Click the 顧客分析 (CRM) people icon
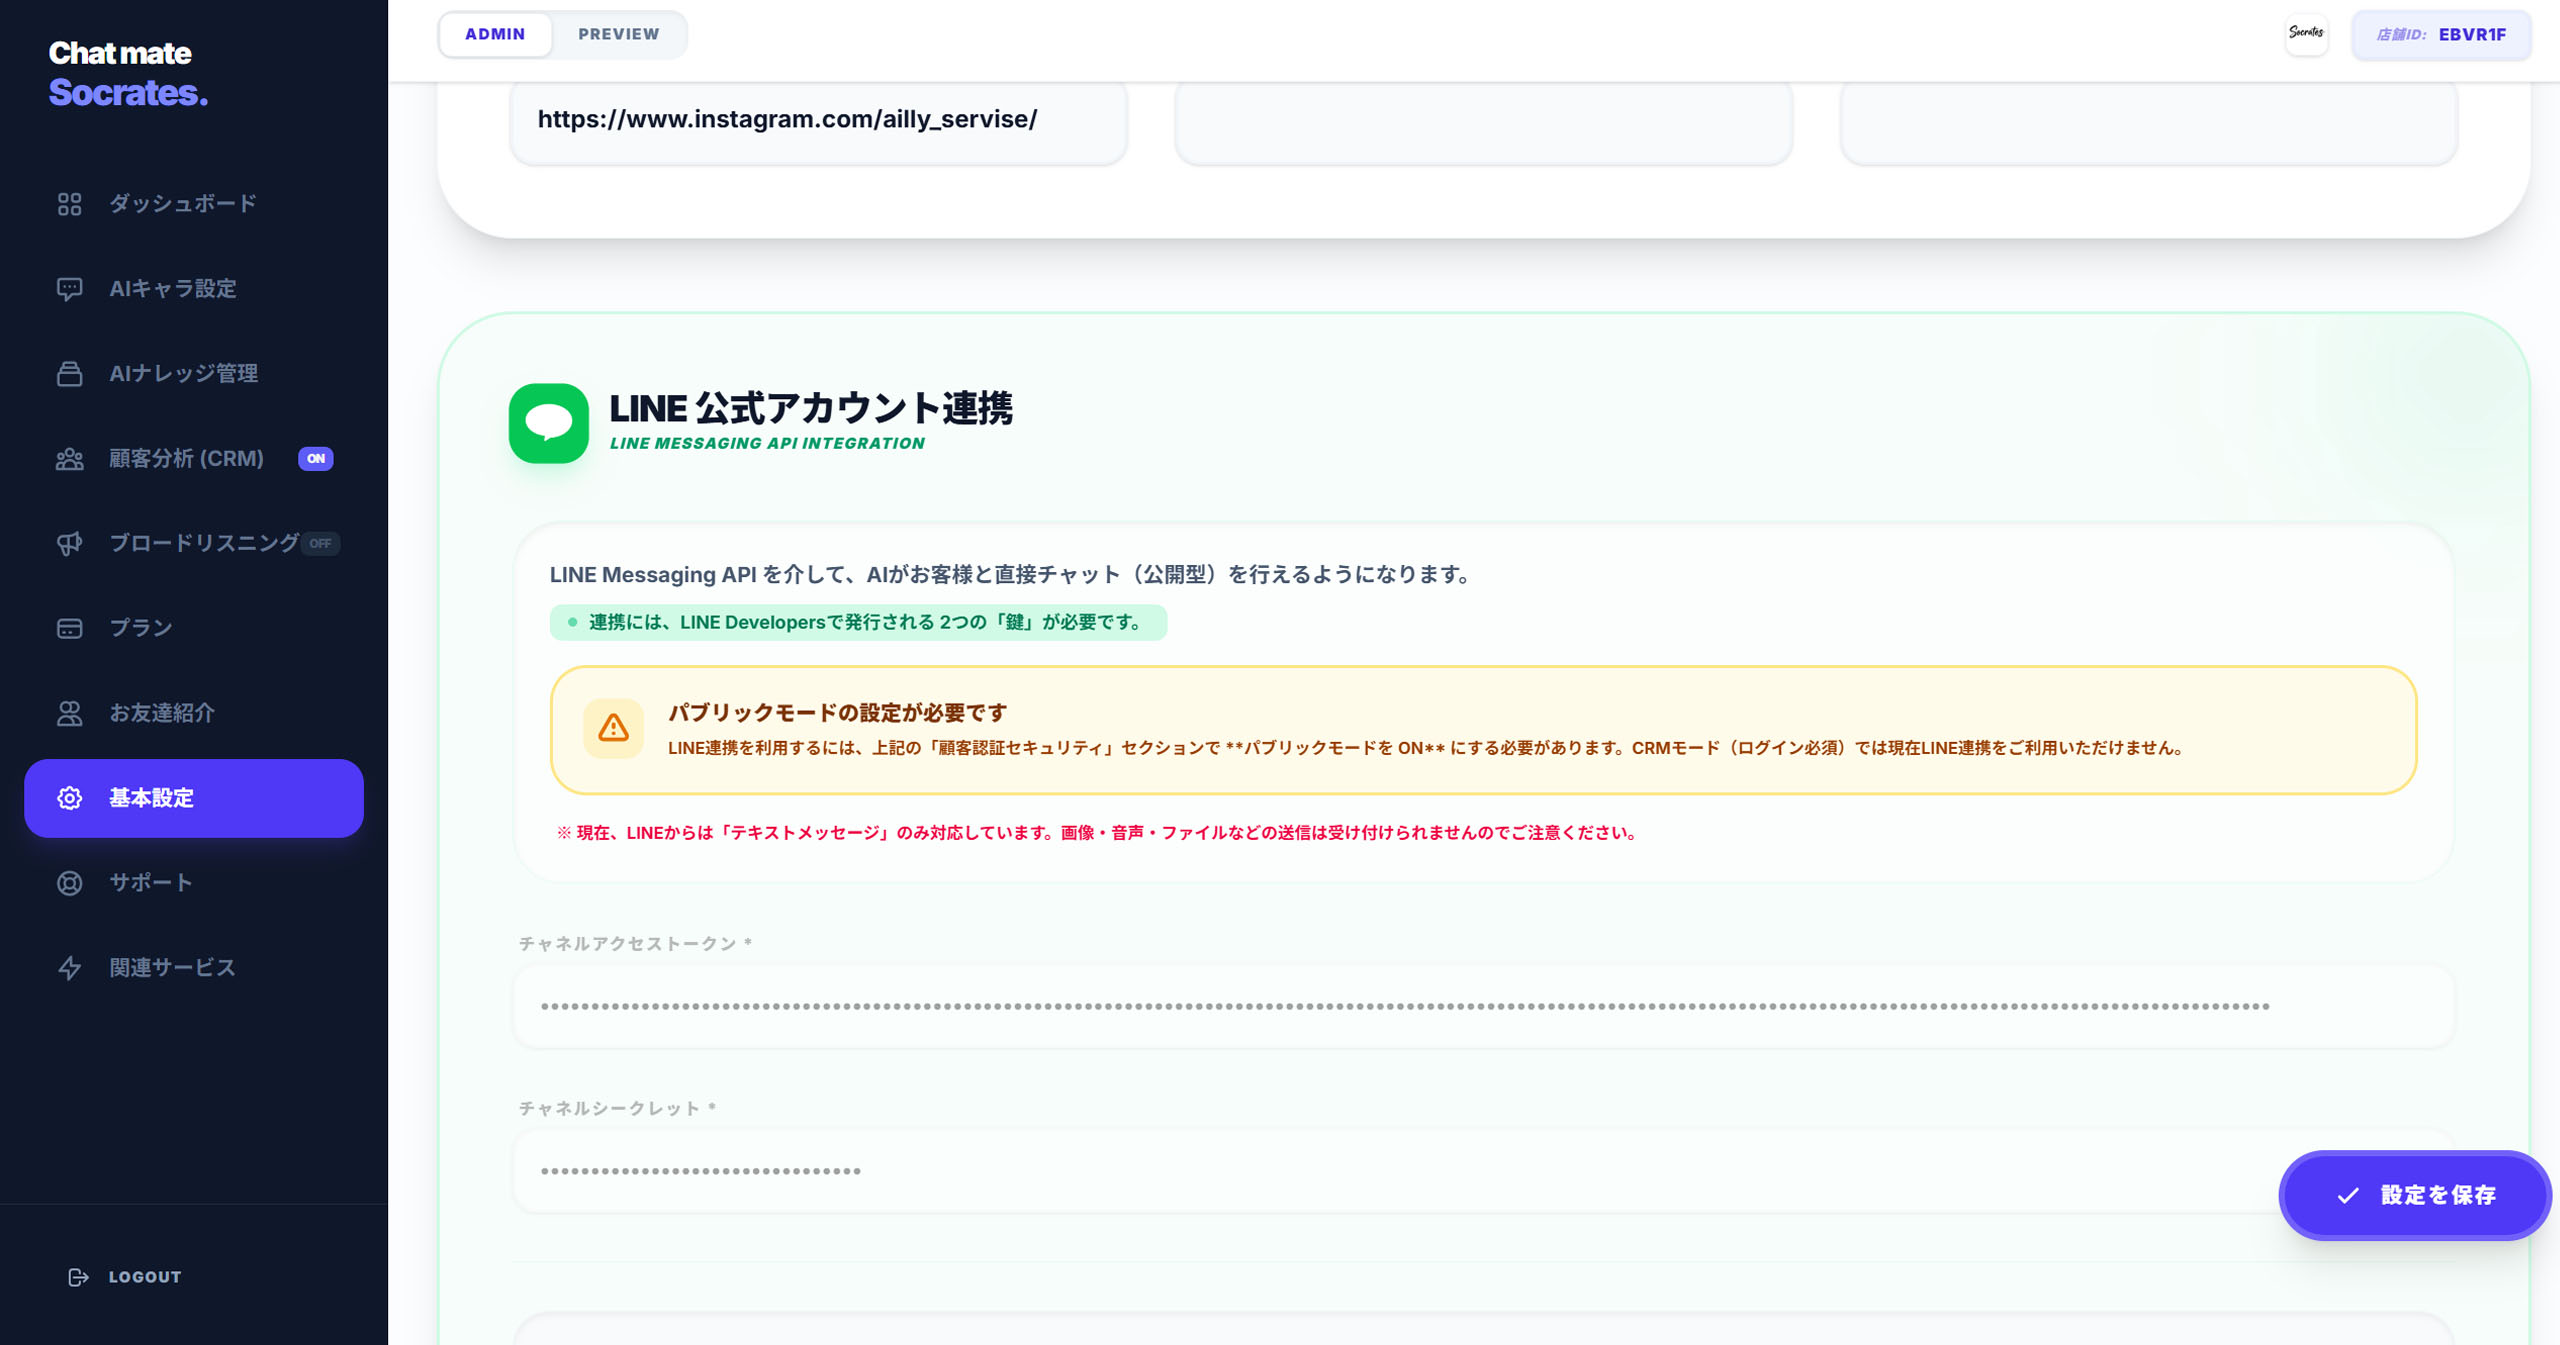This screenshot has height=1345, width=2560. 69,459
